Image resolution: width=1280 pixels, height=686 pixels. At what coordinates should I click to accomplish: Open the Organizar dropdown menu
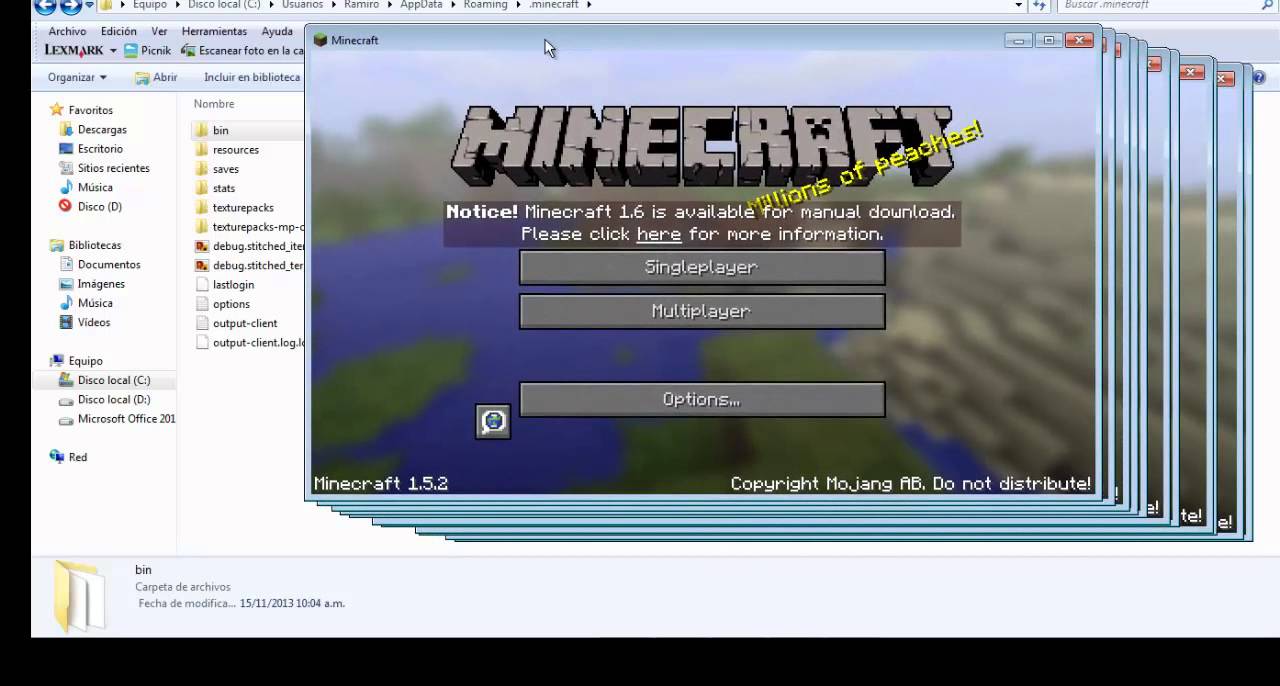77,77
